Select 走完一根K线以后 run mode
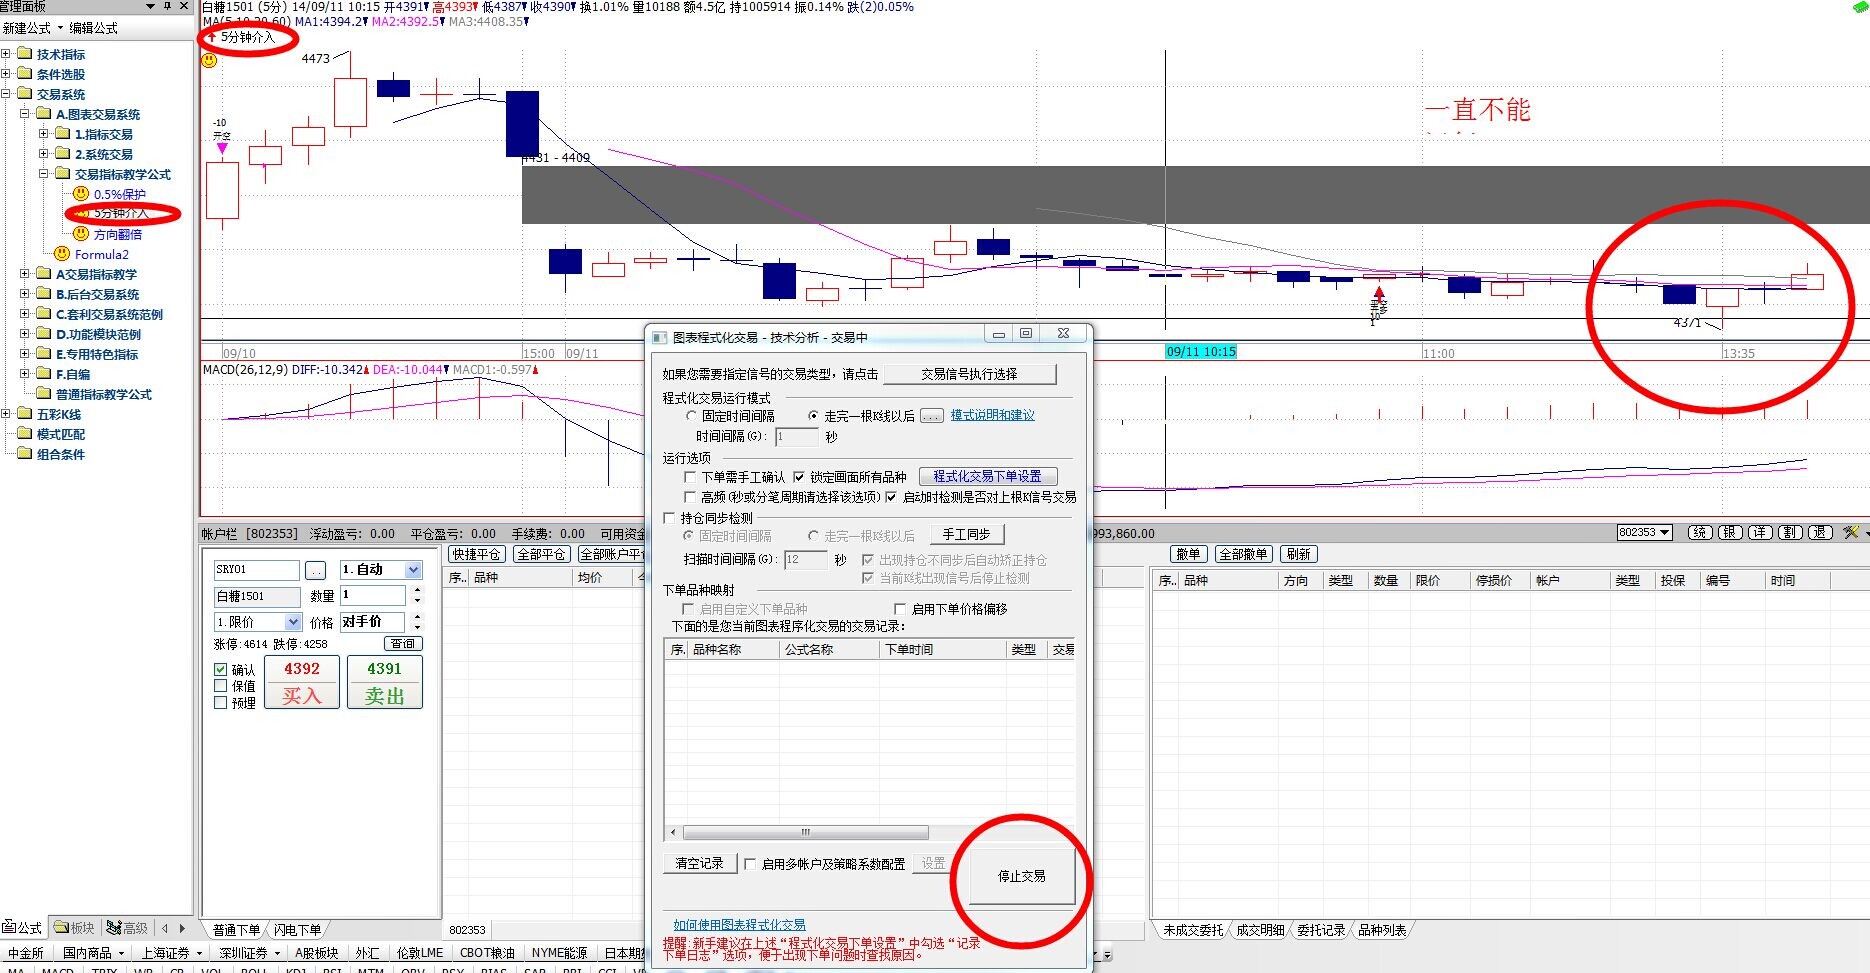 click(813, 415)
